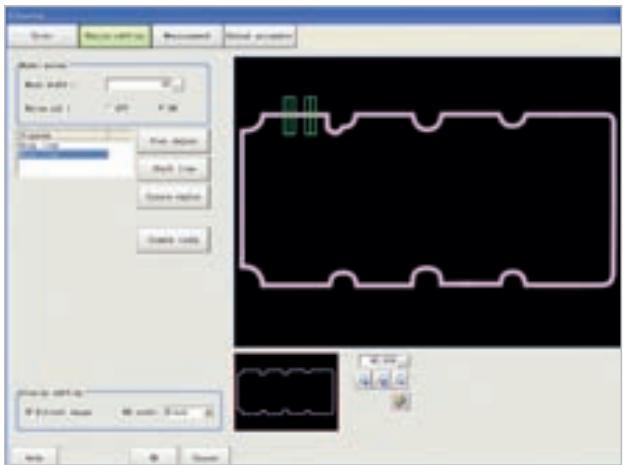Click the middle zoom icon under the image
The image size is (623, 465).
click(385, 379)
